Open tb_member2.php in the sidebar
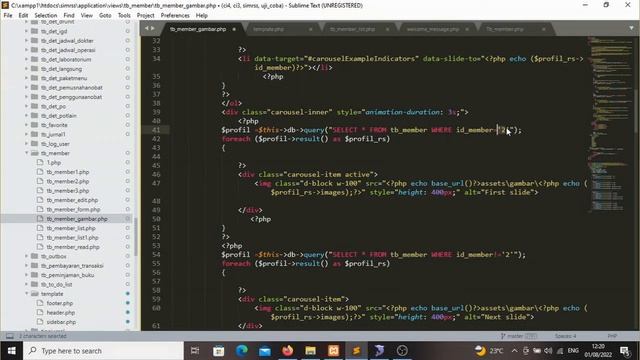This screenshot has height=360, width=640. [x=67, y=181]
